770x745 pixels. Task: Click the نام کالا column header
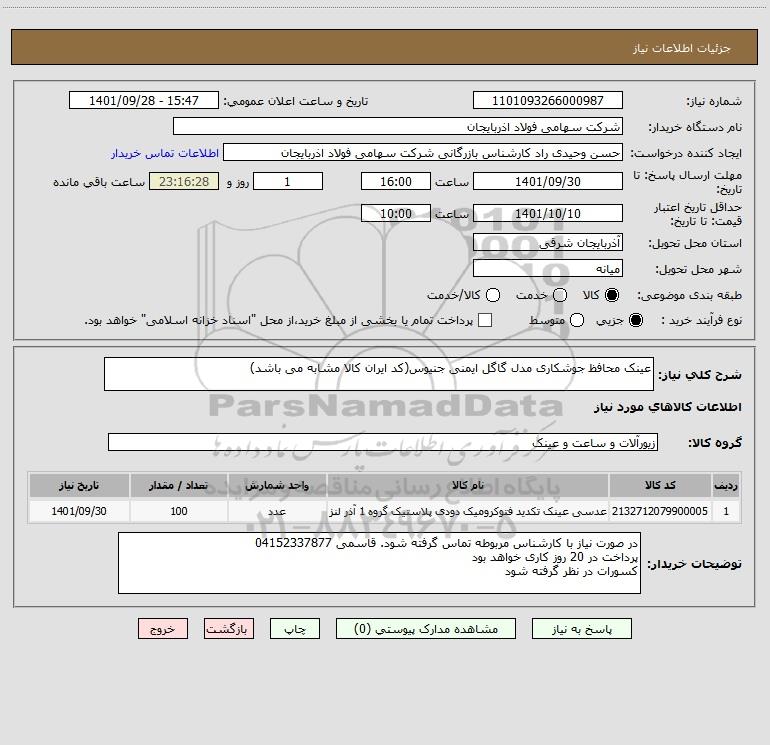[468, 485]
